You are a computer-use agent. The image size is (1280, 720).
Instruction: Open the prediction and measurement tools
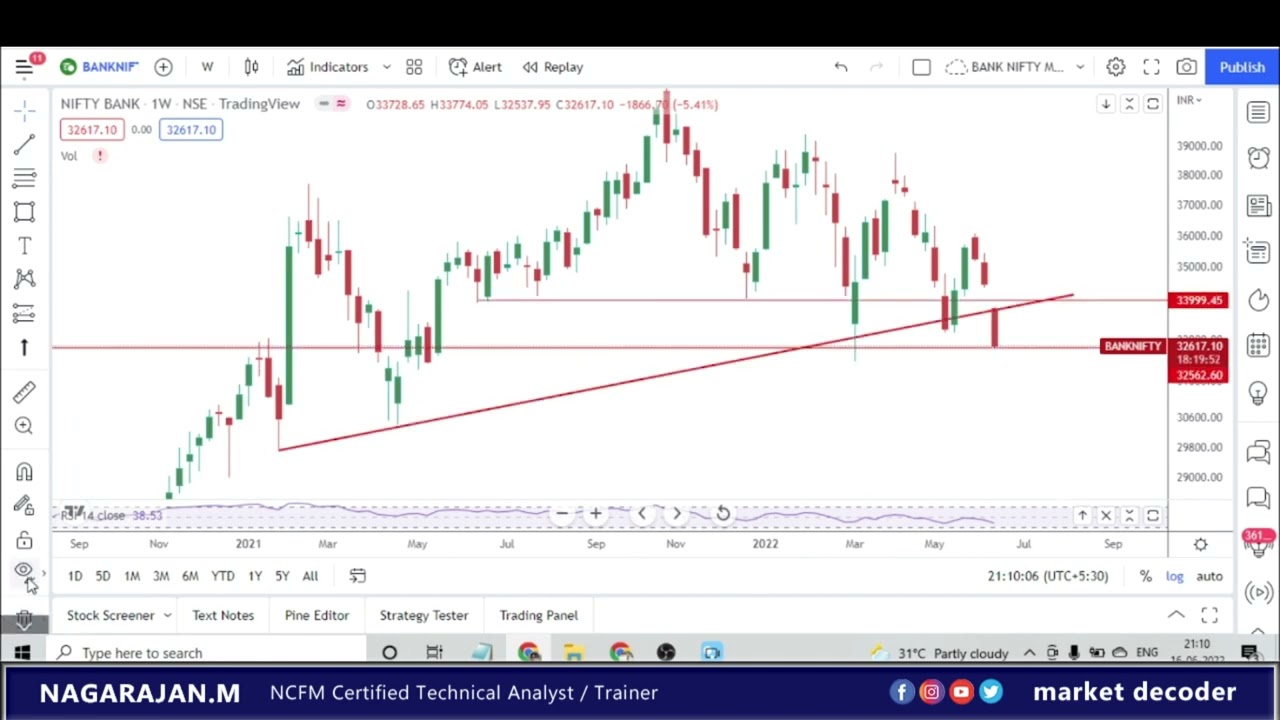(x=25, y=313)
